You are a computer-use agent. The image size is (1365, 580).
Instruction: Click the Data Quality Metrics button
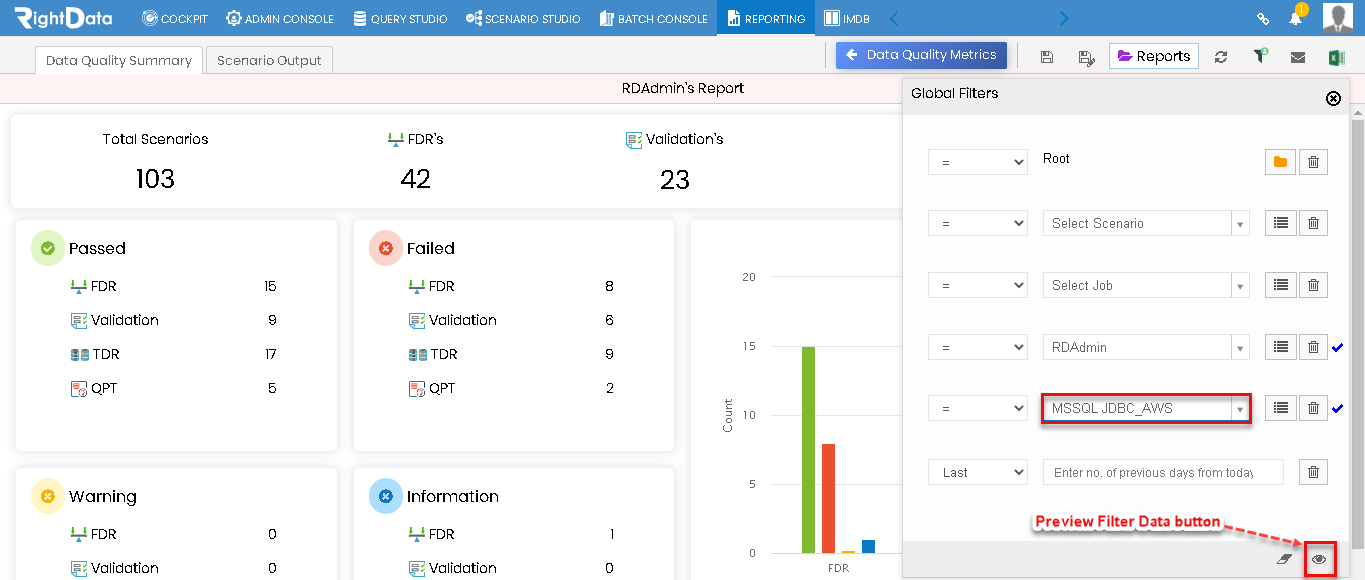921,55
